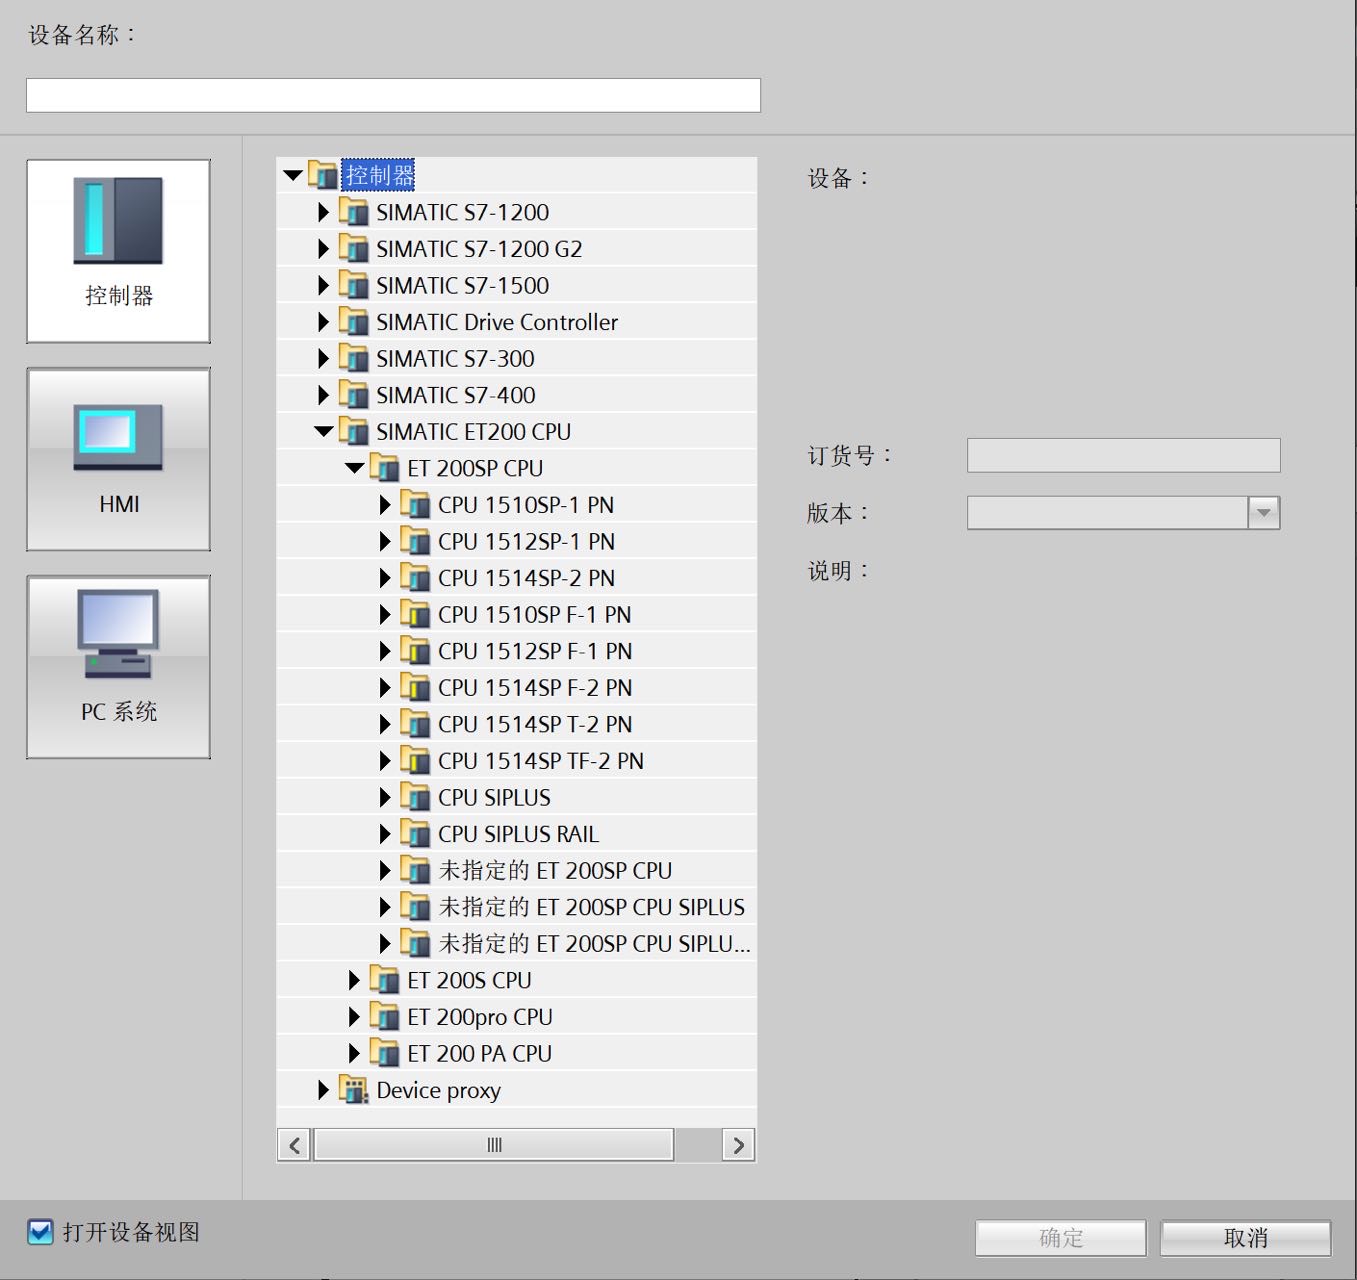Click the CPU 1514SP F-2 PN folder icon
The image size is (1357, 1280).
click(x=415, y=688)
